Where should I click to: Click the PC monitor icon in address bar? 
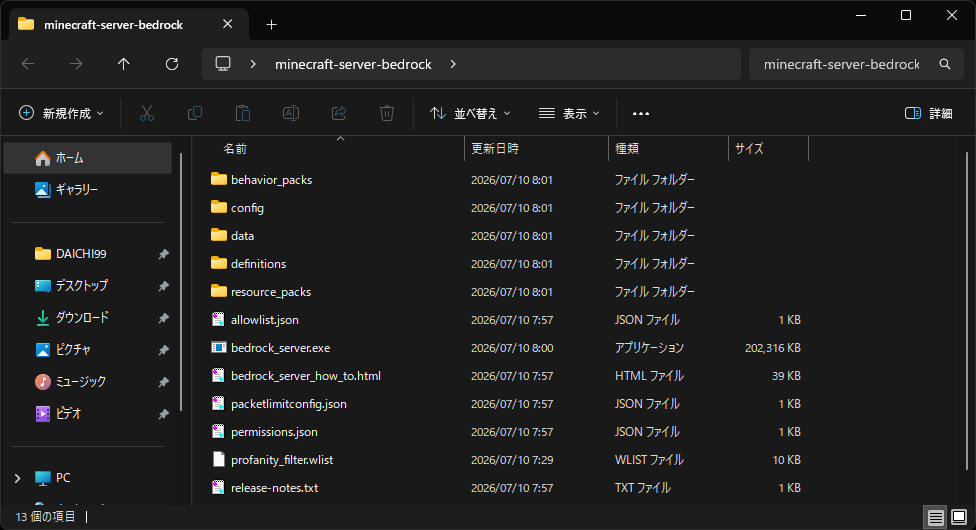click(x=223, y=64)
